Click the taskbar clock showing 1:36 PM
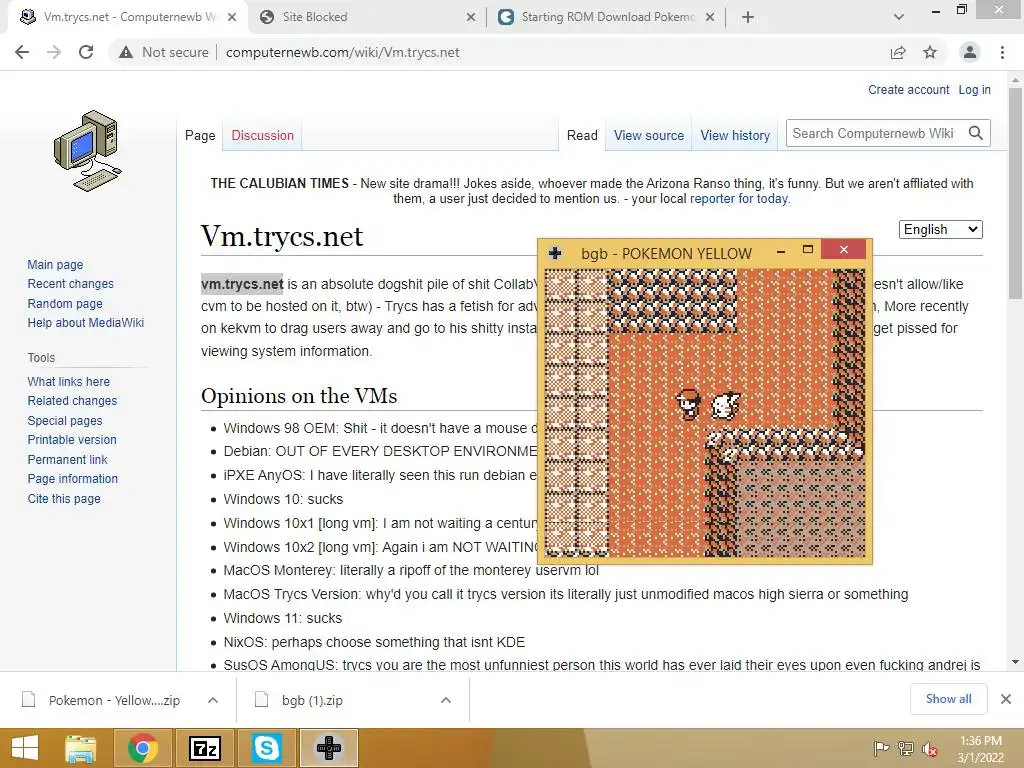Image resolution: width=1024 pixels, height=768 pixels. click(980, 748)
